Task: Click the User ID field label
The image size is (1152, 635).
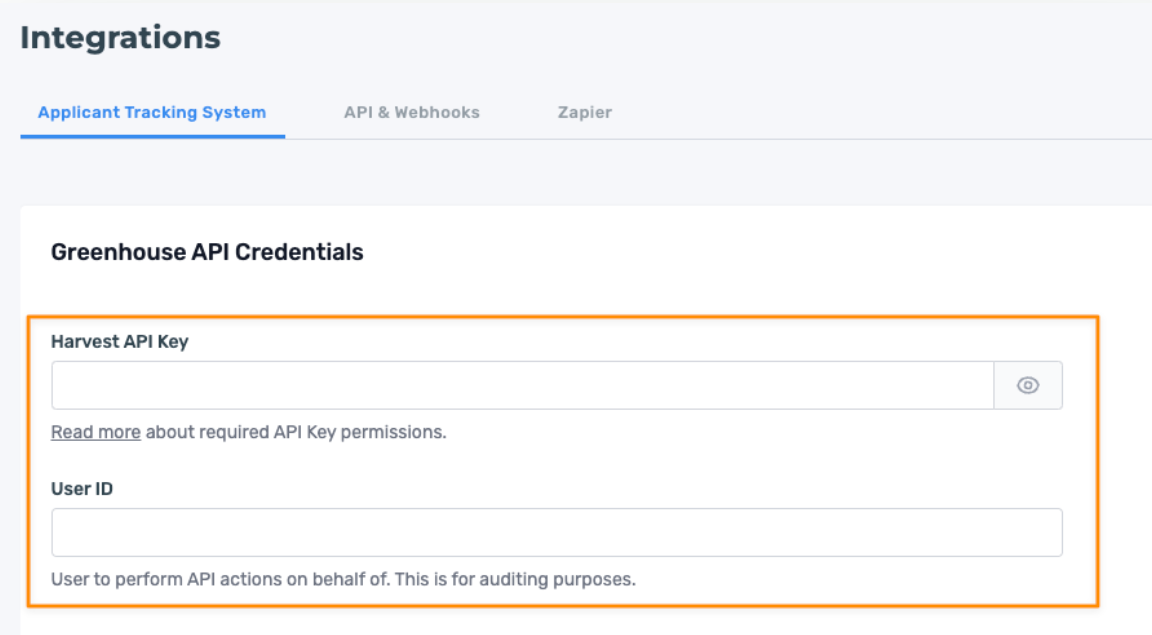Action: (82, 489)
